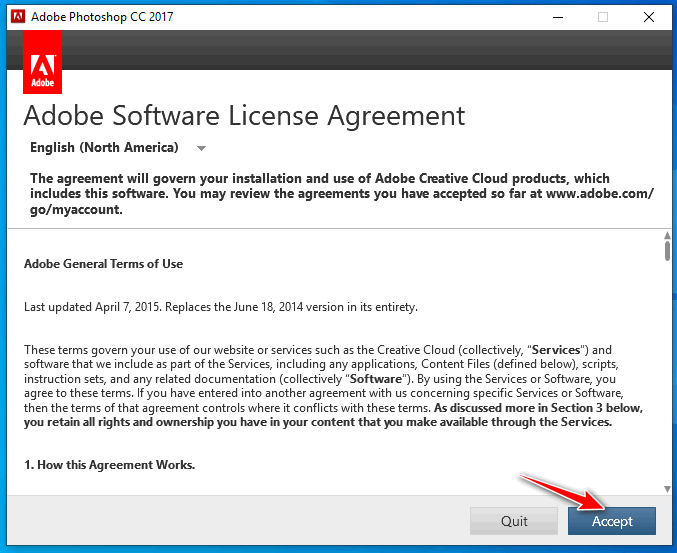Click the Adobe Software License Agreement title

(244, 115)
